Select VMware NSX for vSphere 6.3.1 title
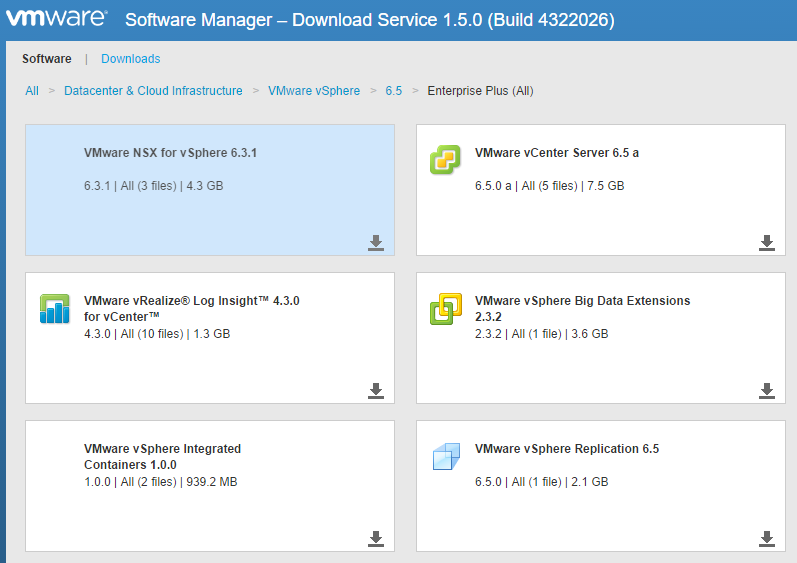 click(170, 153)
